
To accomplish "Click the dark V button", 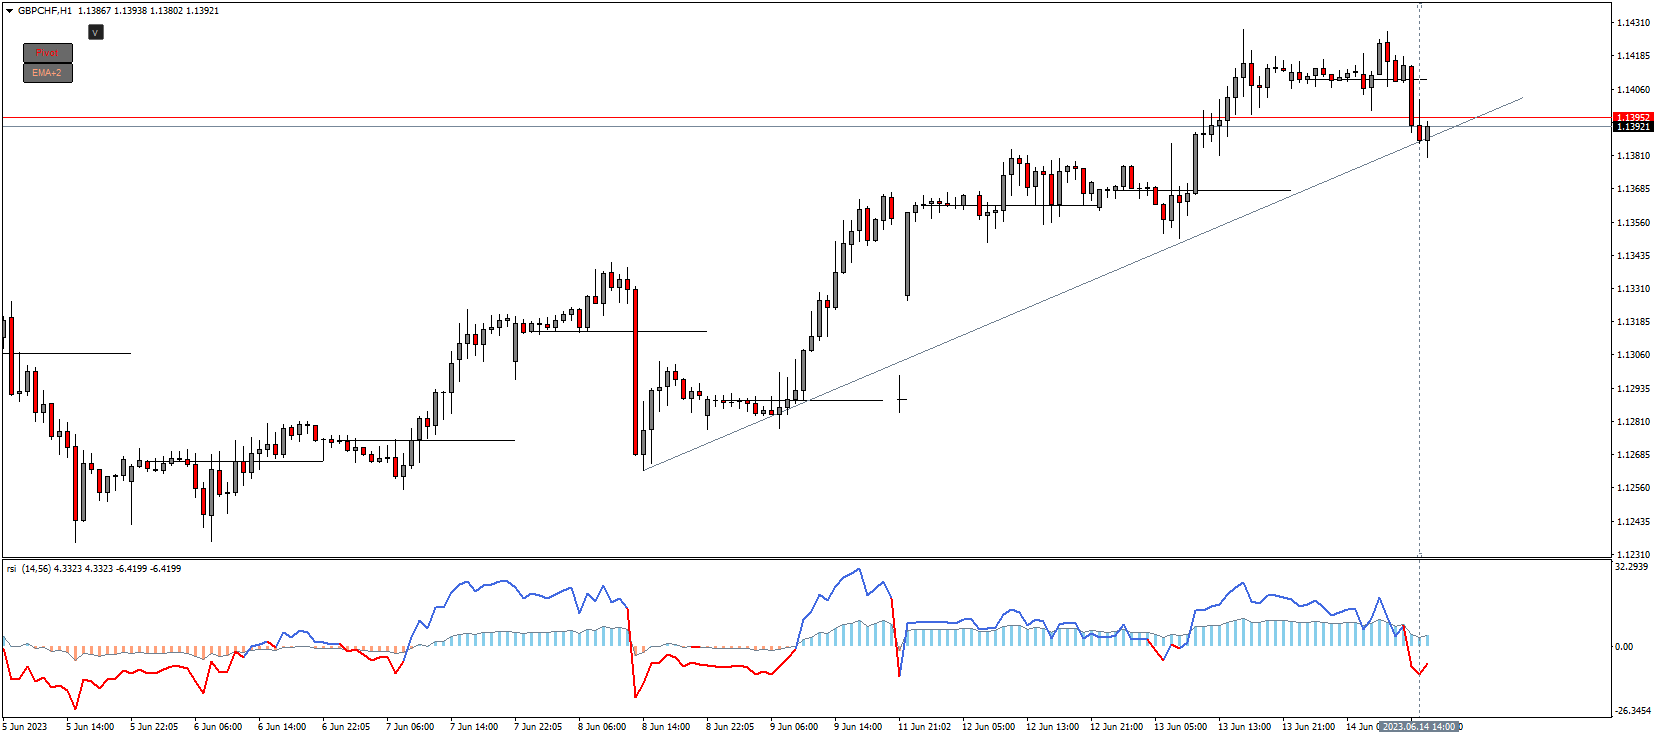I will point(95,32).
